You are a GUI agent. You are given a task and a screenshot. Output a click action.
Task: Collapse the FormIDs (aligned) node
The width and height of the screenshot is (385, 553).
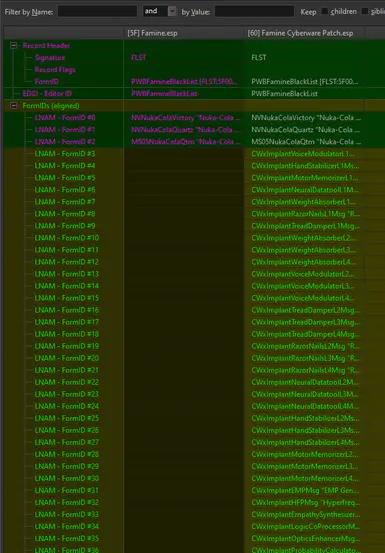[13, 105]
